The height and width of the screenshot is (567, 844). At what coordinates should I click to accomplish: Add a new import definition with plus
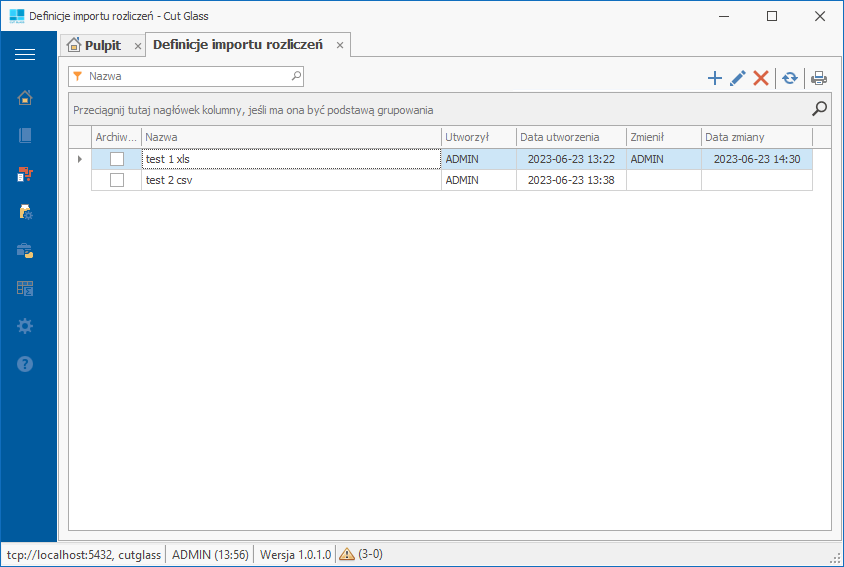(714, 78)
